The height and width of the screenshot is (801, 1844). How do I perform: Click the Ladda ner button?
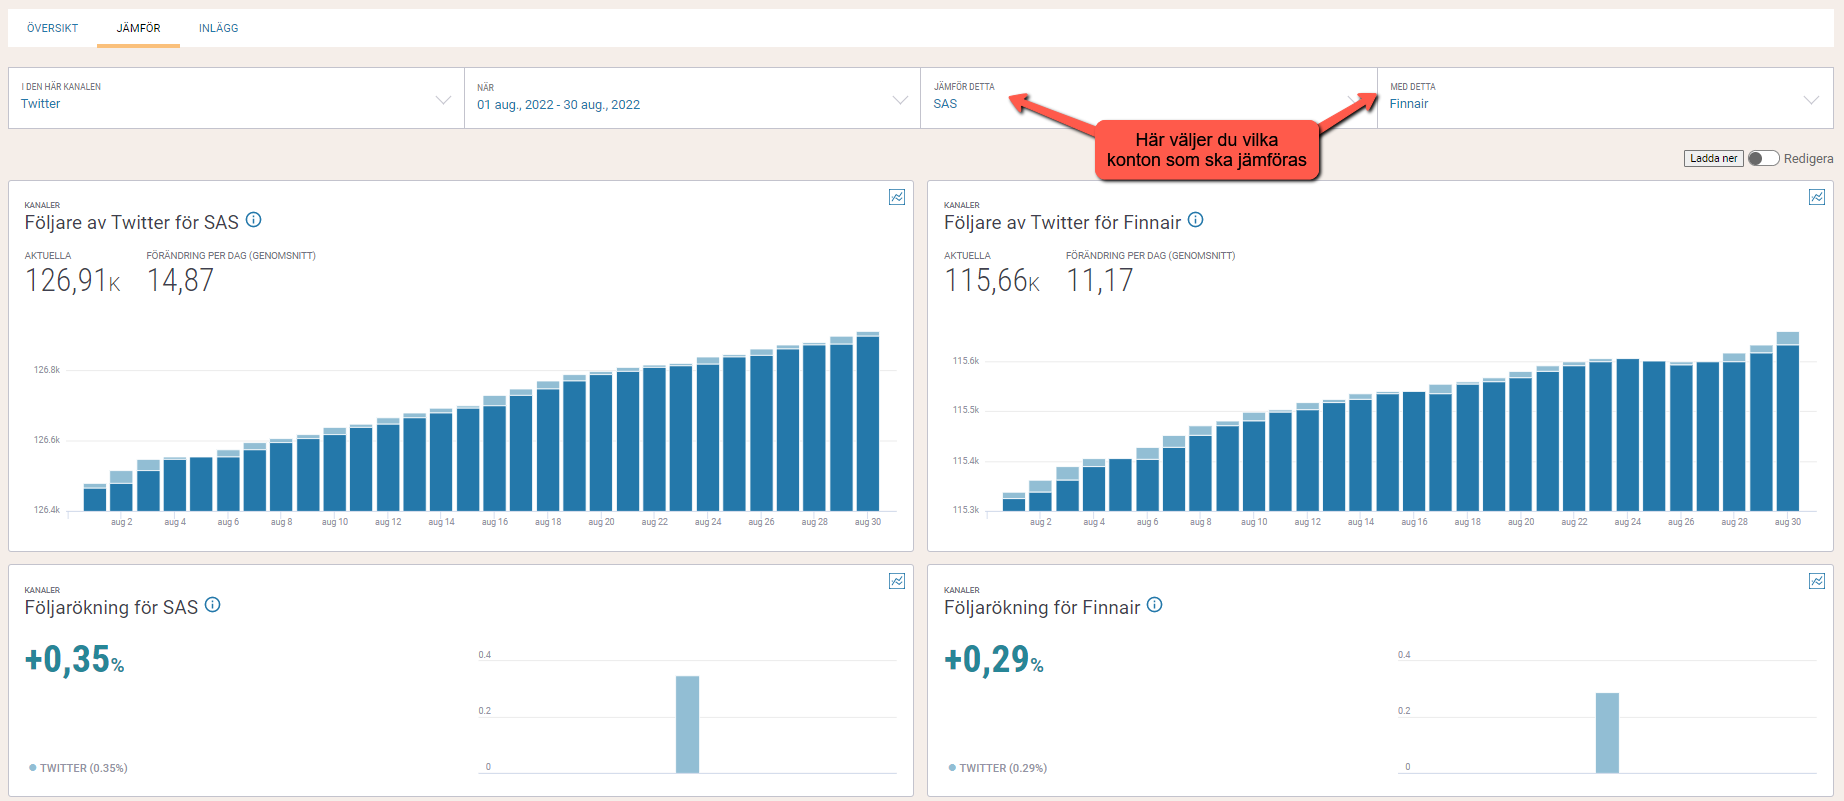[1713, 158]
